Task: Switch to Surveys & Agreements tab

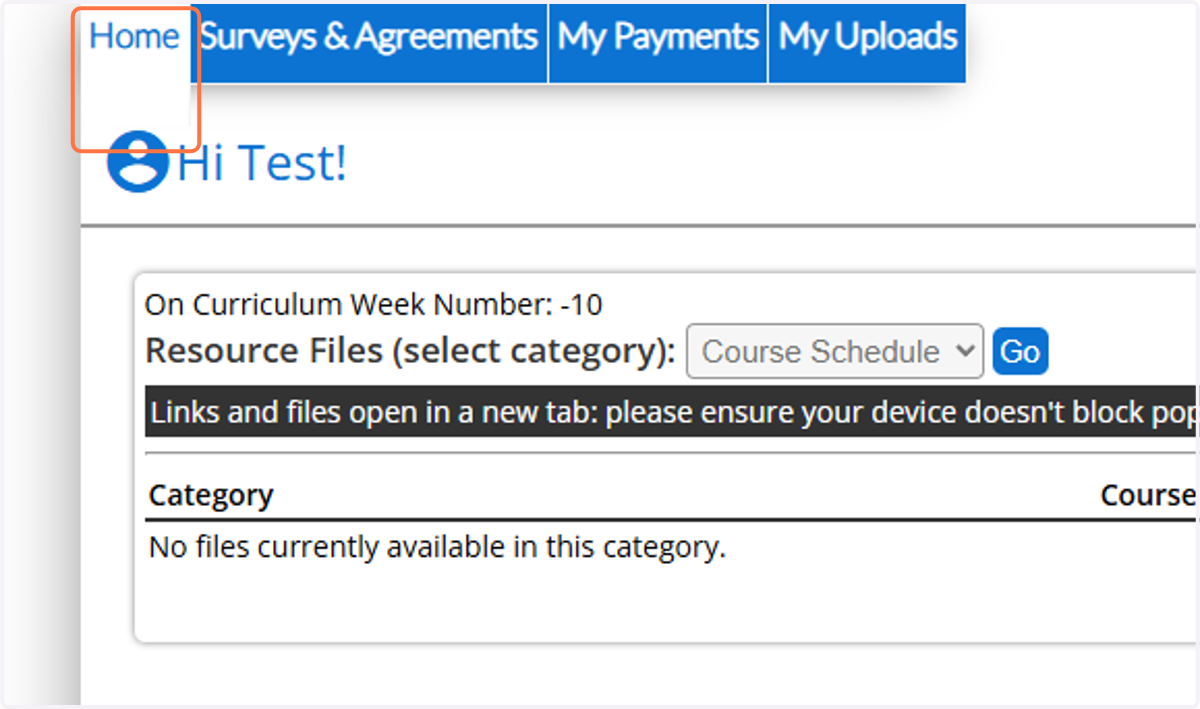Action: click(369, 37)
